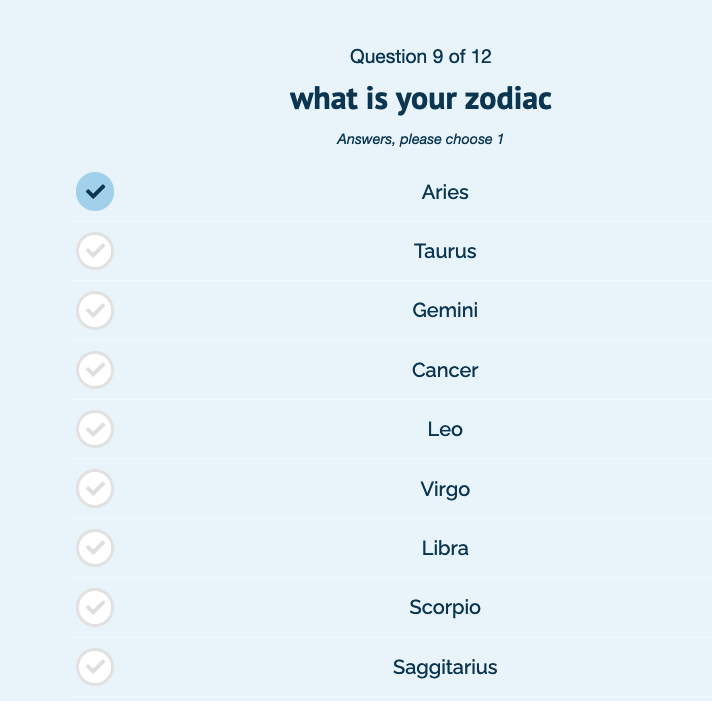Pick the Gemini answer label
The height and width of the screenshot is (701, 712).
click(x=445, y=311)
